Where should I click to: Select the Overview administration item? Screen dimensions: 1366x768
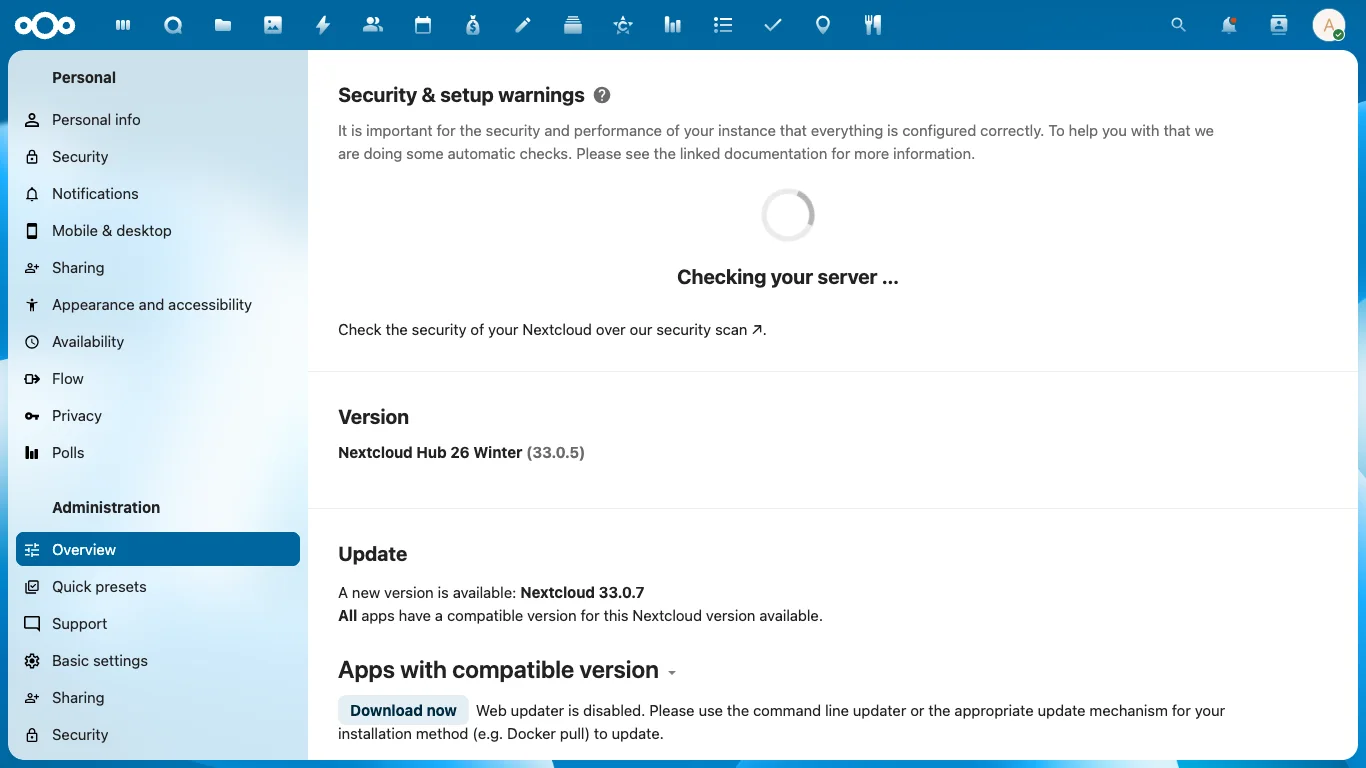point(158,550)
